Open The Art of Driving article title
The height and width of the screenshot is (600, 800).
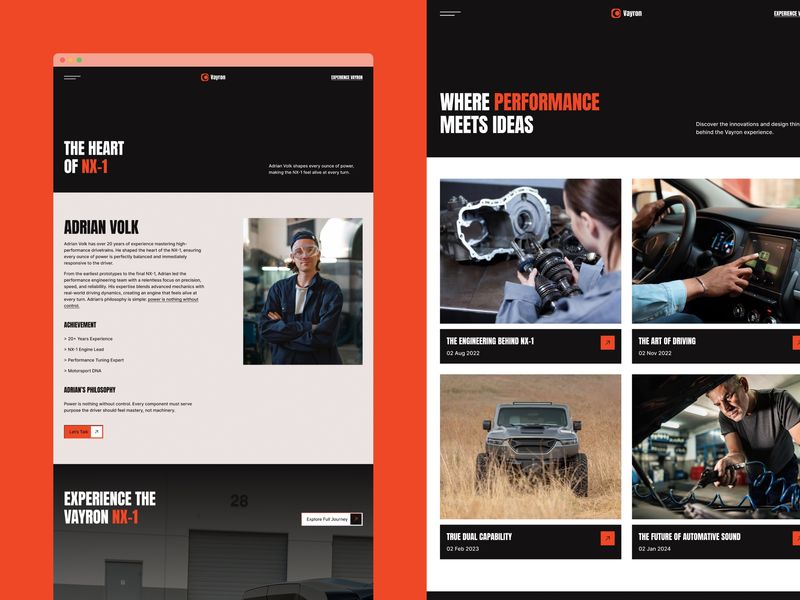tap(667, 341)
